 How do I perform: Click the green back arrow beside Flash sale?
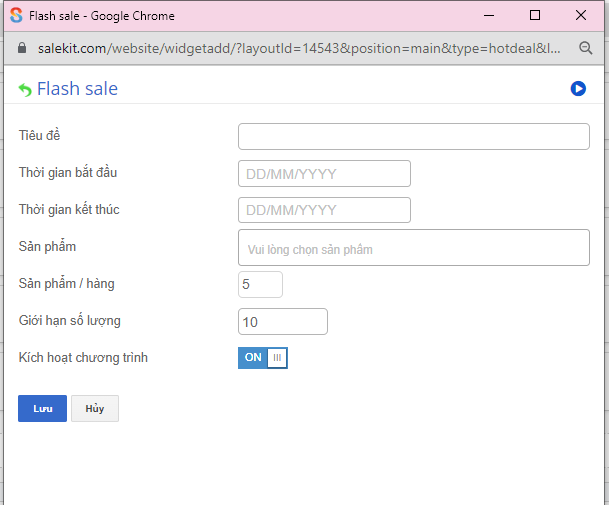(25, 90)
